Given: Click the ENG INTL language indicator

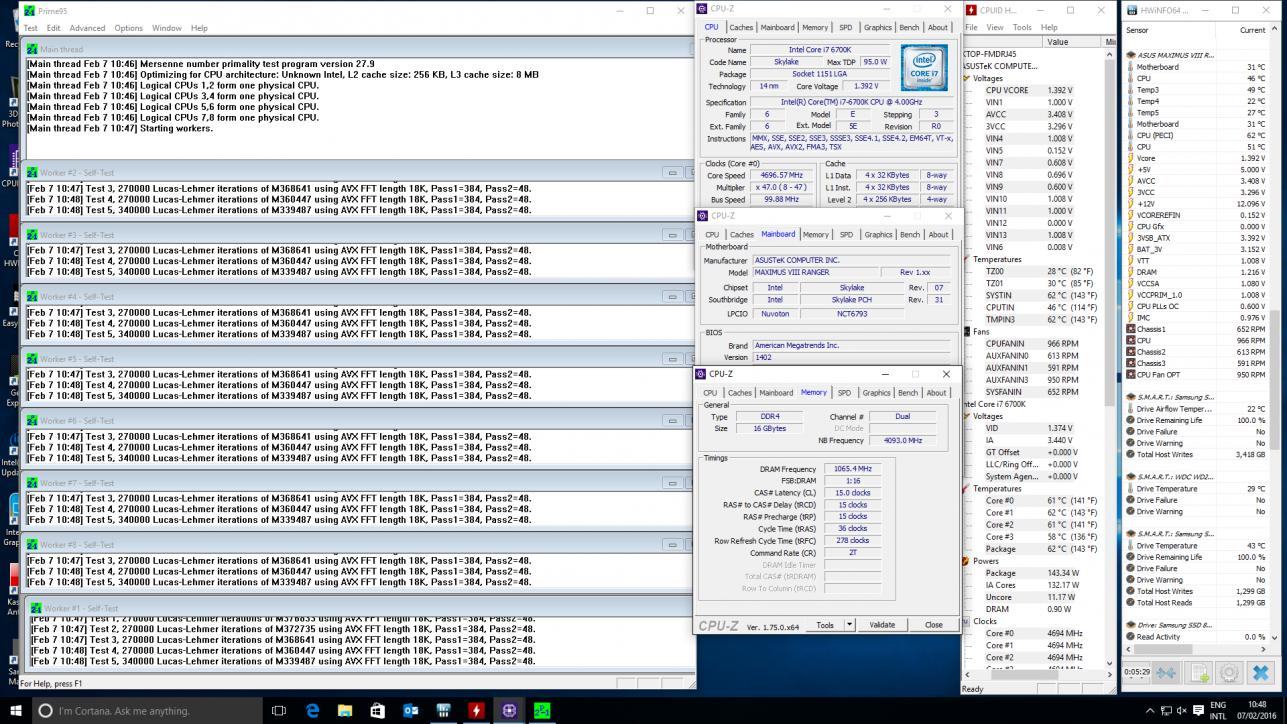Looking at the screenshot, I should [x=1217, y=711].
